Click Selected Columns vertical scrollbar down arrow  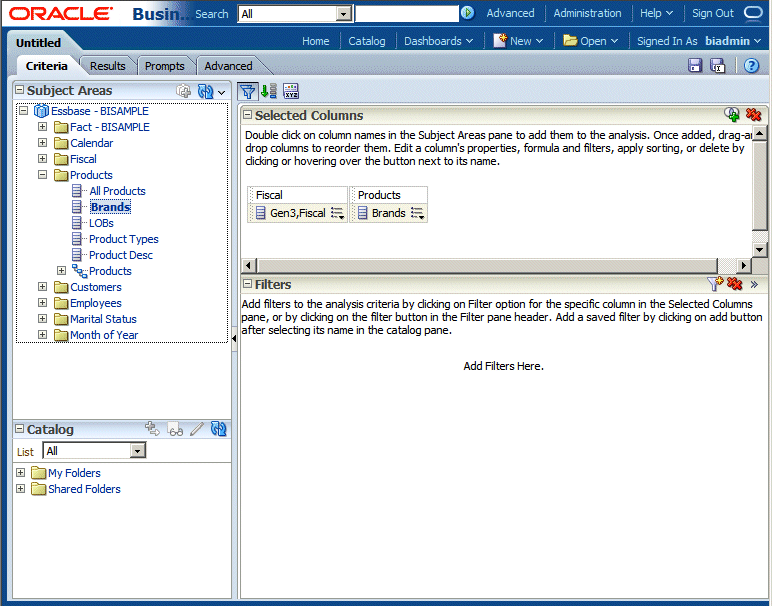coord(759,250)
